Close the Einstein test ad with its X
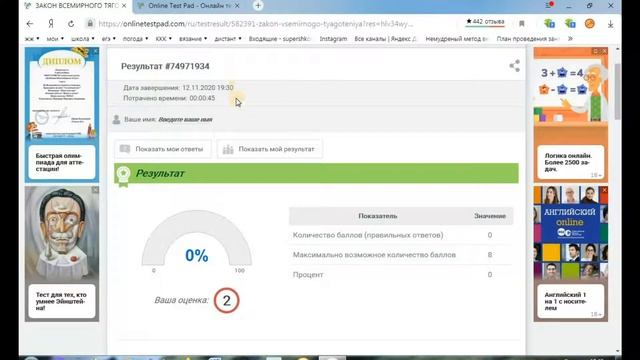This screenshot has height=360, width=640. (95, 190)
